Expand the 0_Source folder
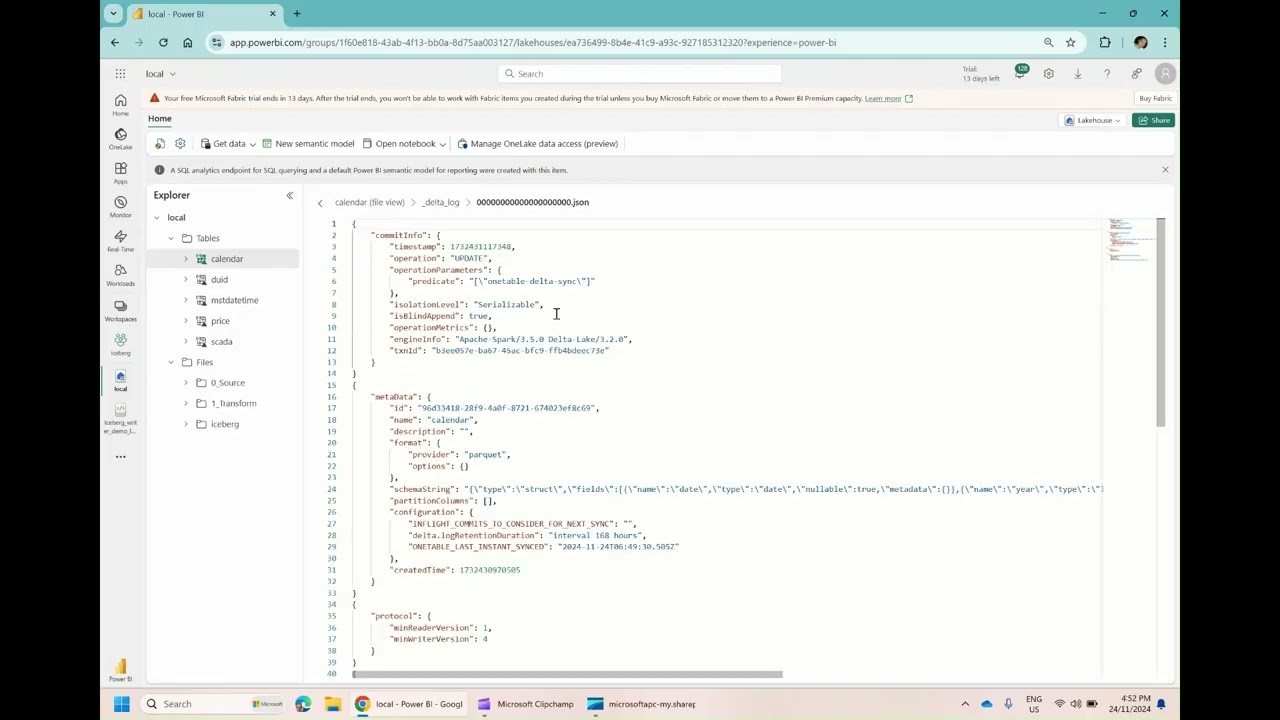The width and height of the screenshot is (1280, 720). [185, 383]
